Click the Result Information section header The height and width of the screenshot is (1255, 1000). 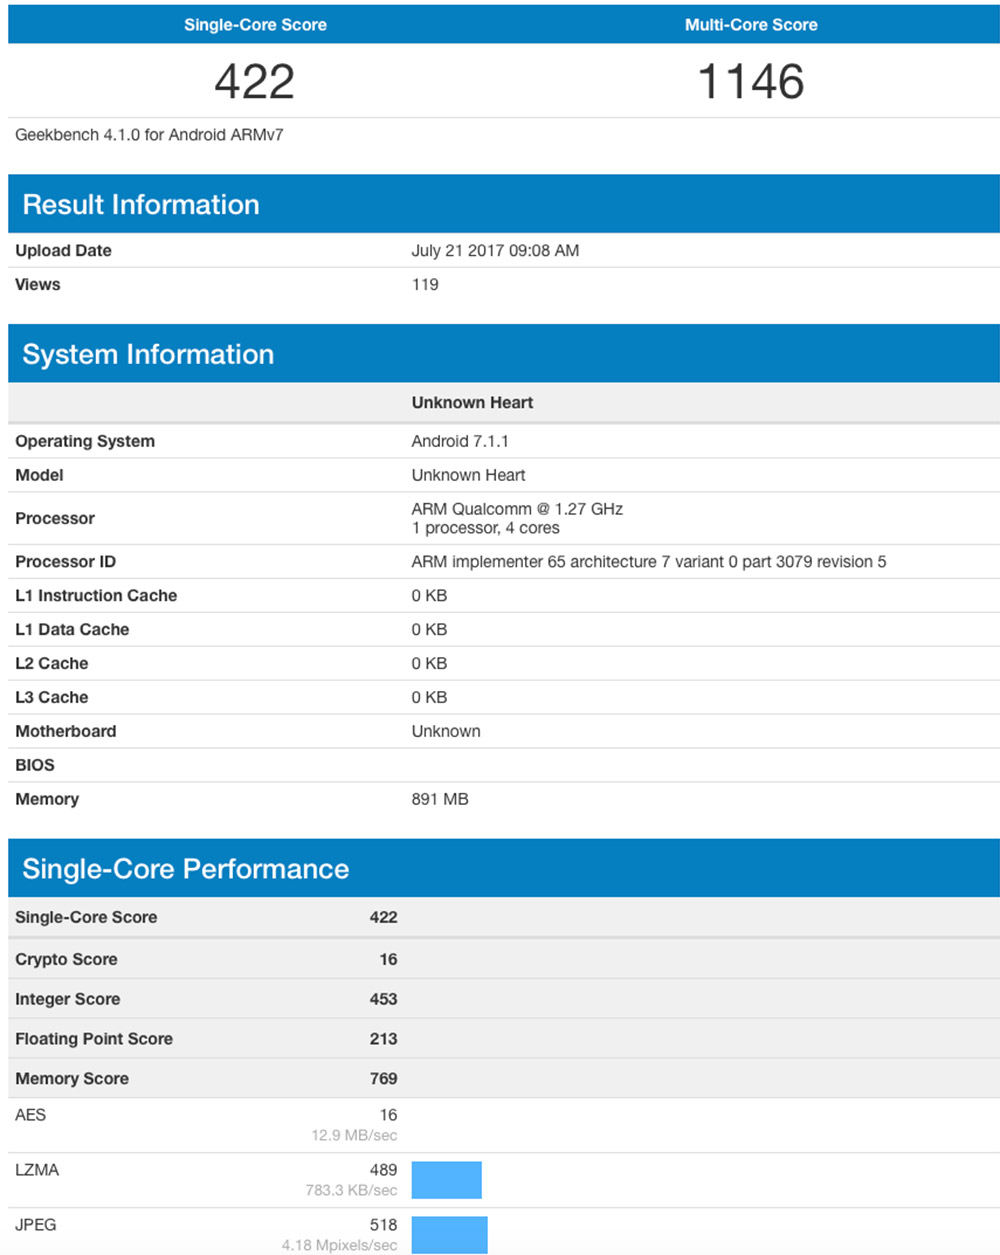(141, 203)
